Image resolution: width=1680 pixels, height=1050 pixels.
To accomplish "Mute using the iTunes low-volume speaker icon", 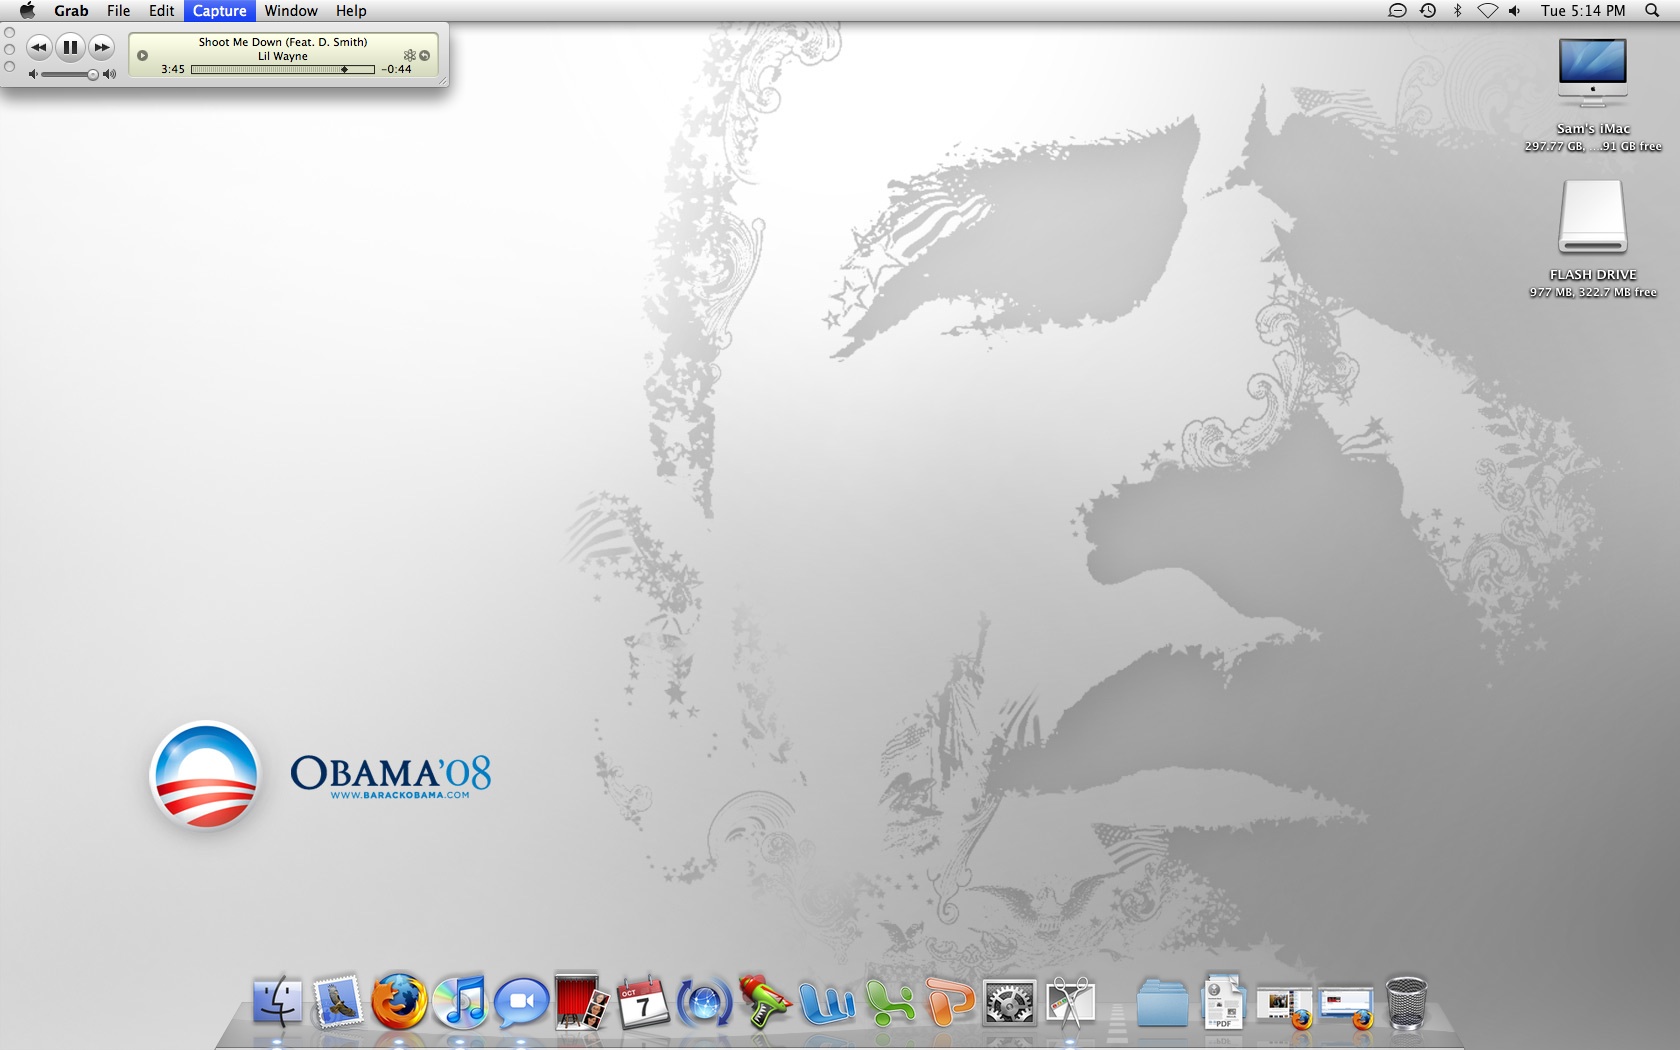I will click(x=33, y=75).
